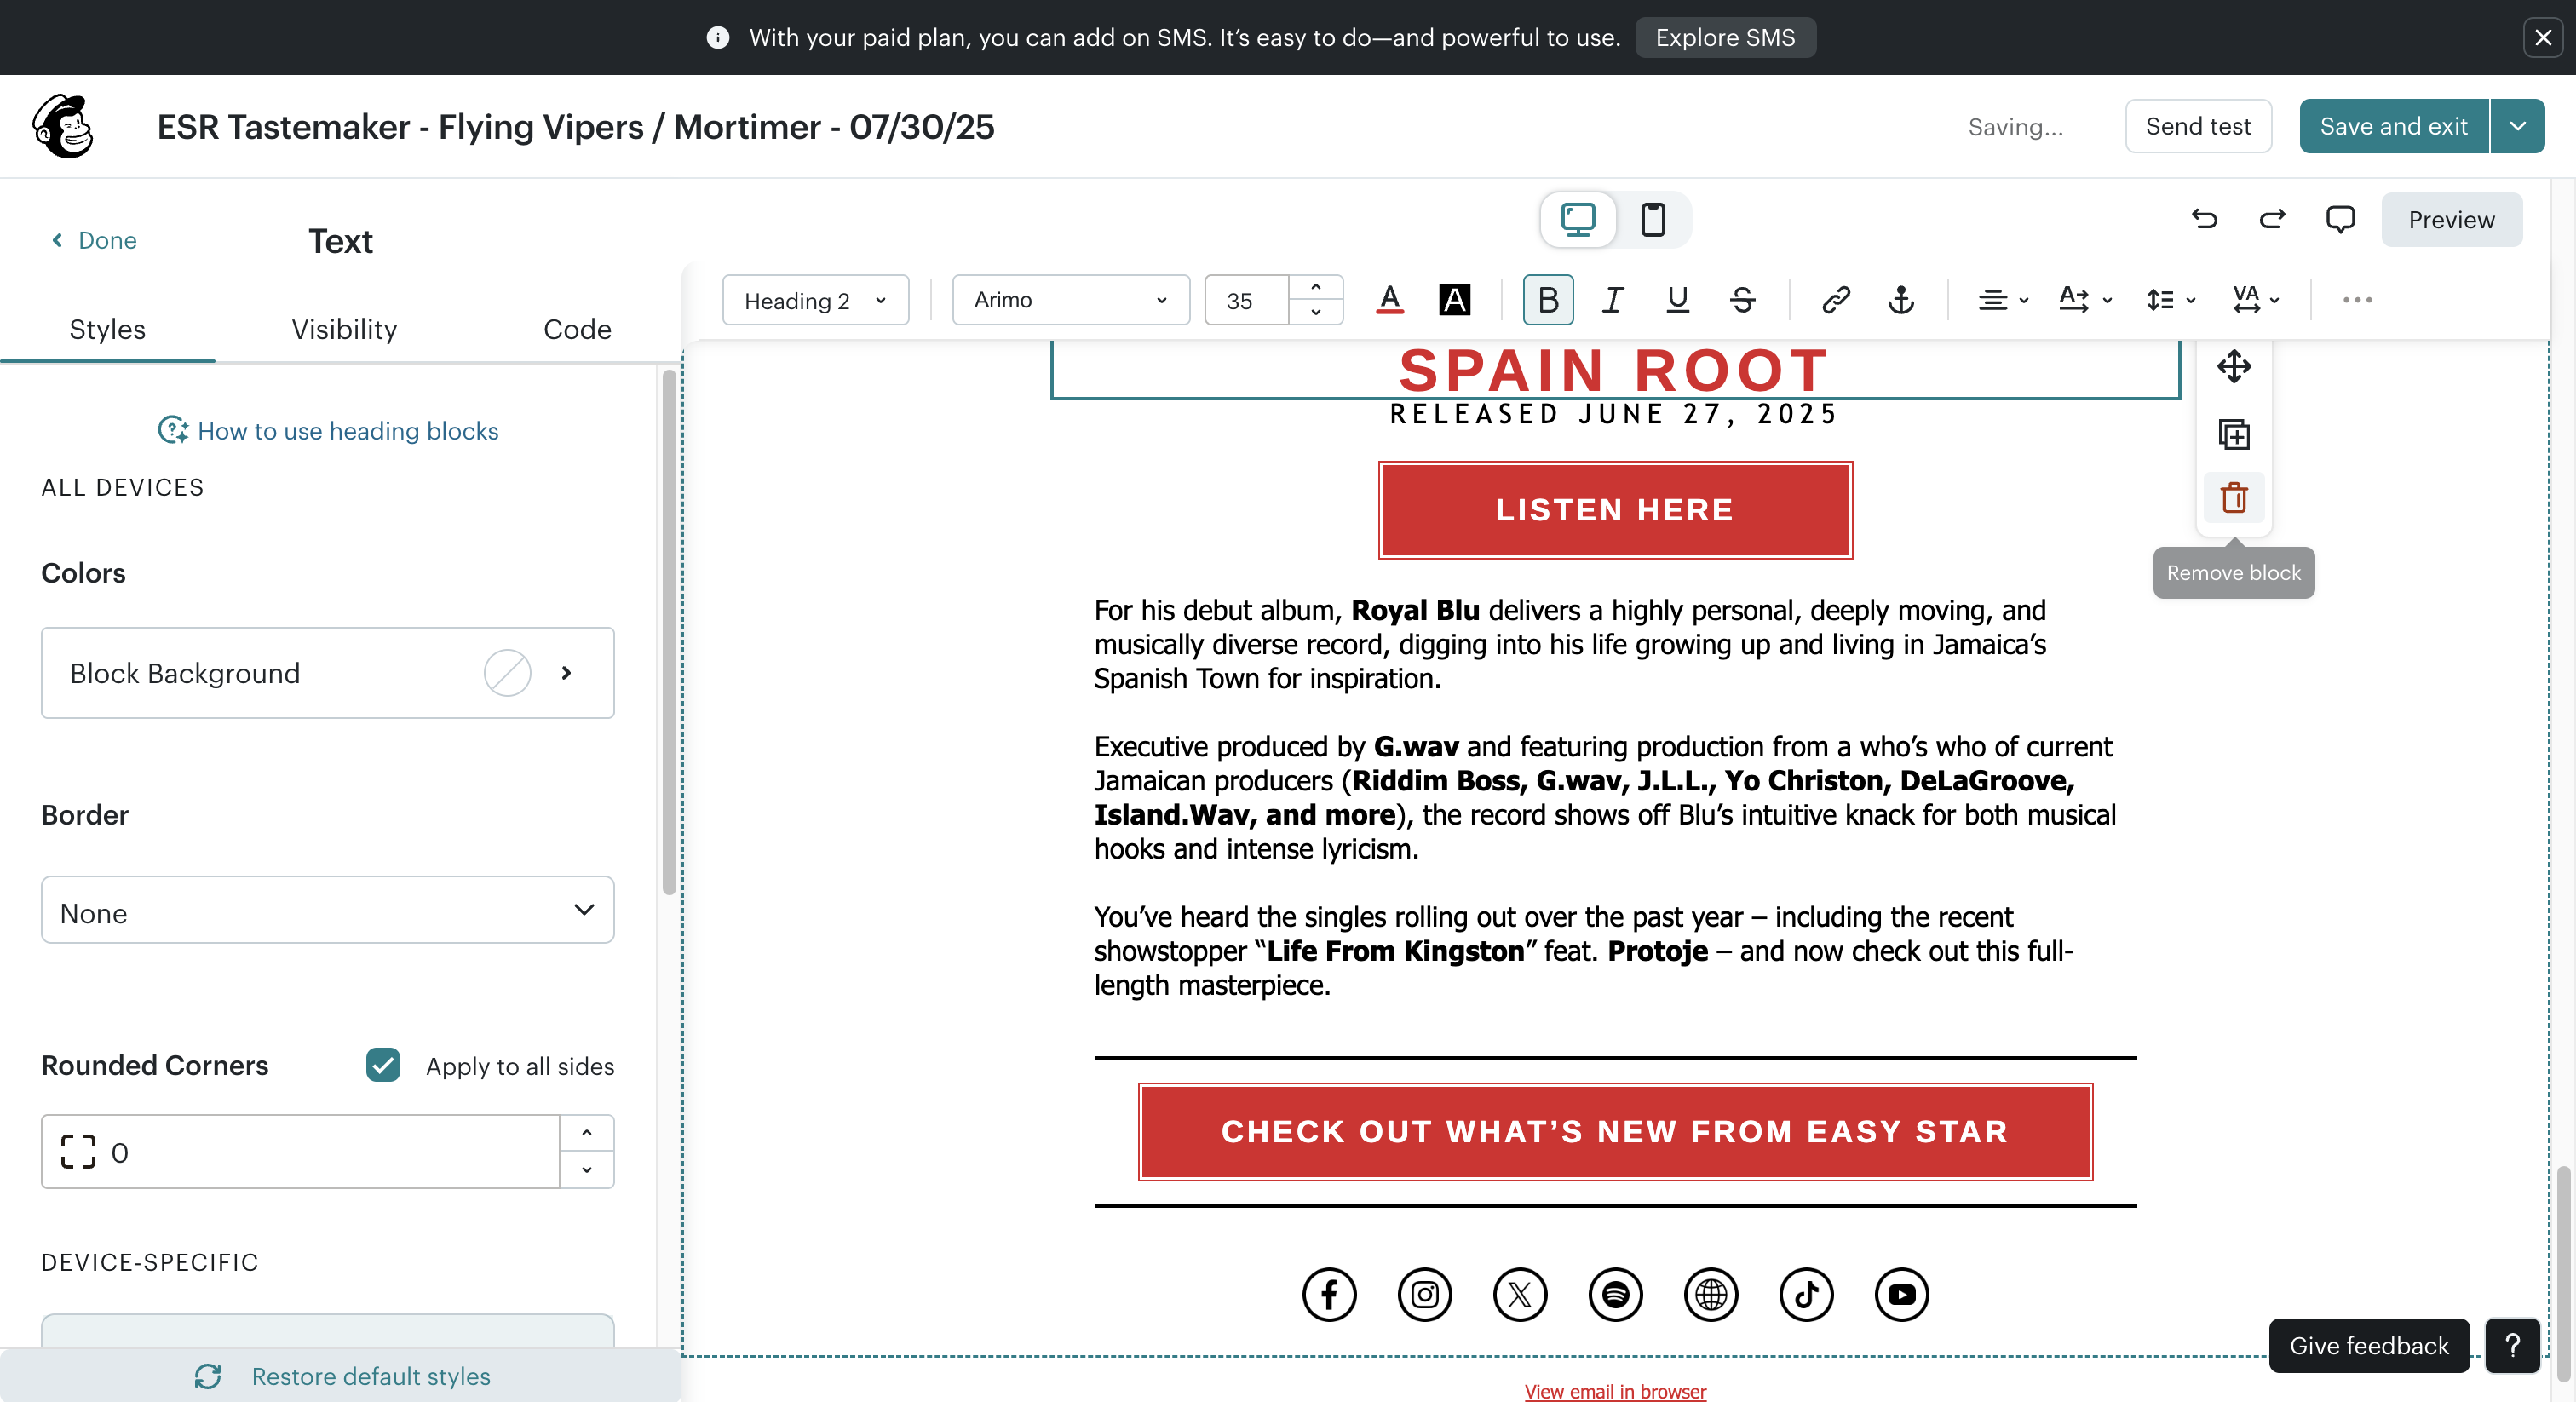Click the Send test button

point(2198,126)
